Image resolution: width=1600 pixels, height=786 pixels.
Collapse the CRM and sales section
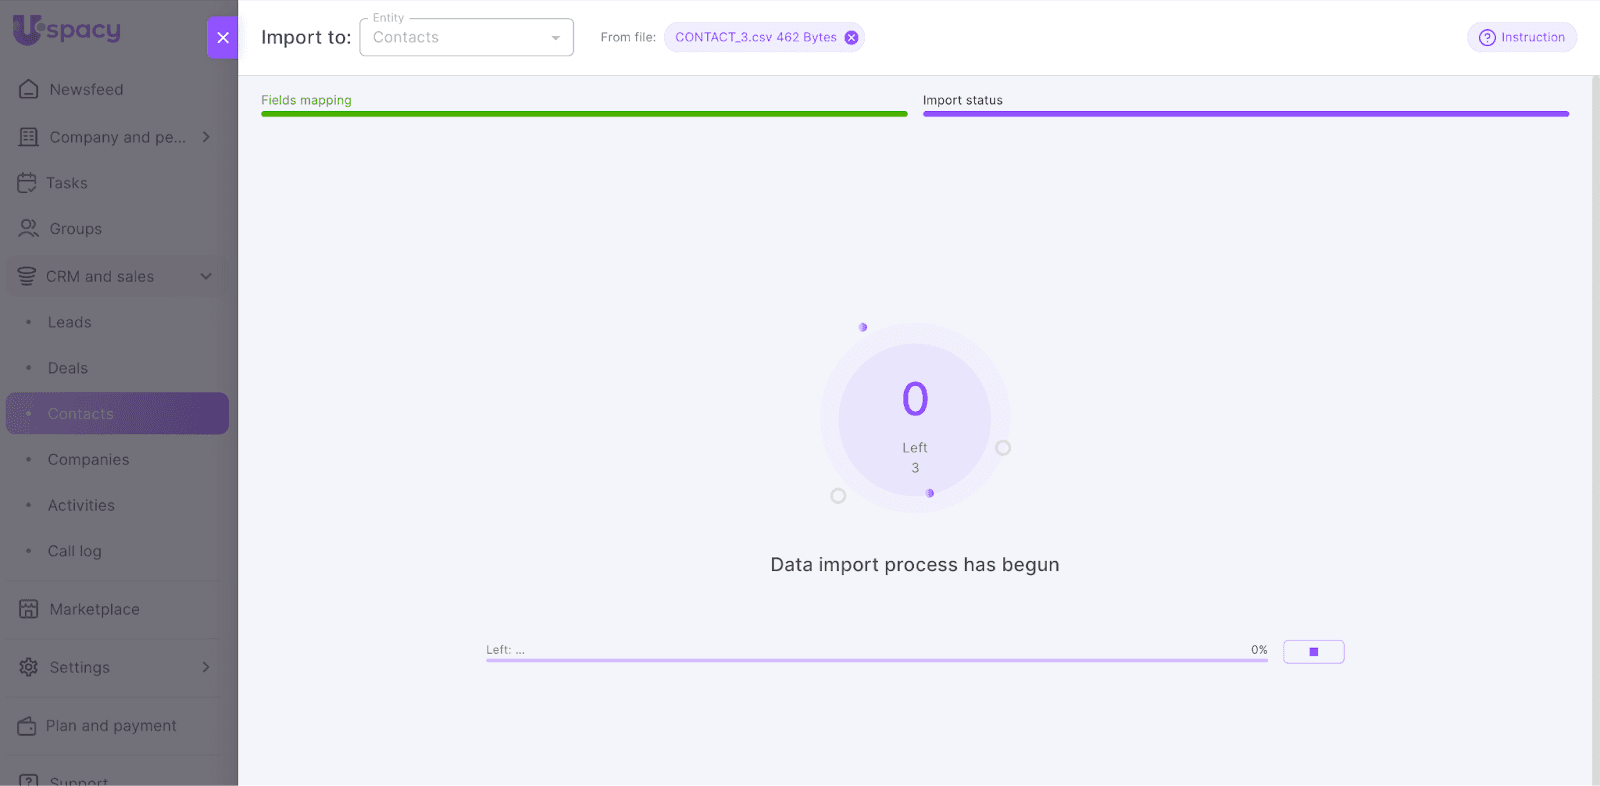pyautogui.click(x=206, y=277)
